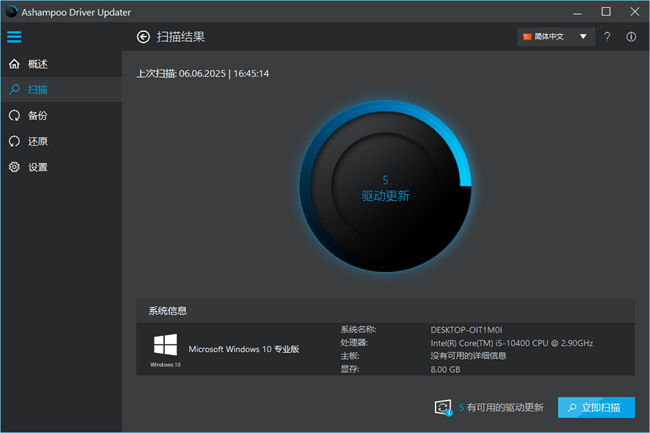Go to the 还原 restore section
The height and width of the screenshot is (433, 650).
point(38,142)
